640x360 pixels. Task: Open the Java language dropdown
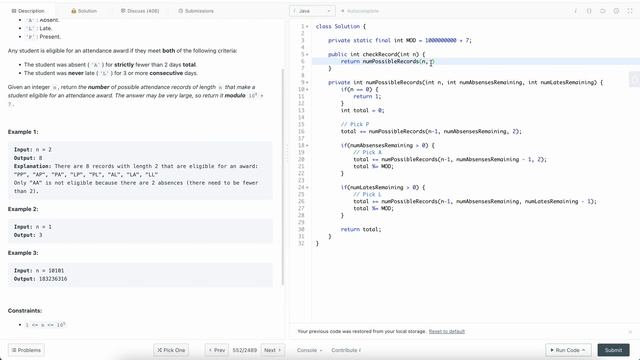(x=312, y=11)
